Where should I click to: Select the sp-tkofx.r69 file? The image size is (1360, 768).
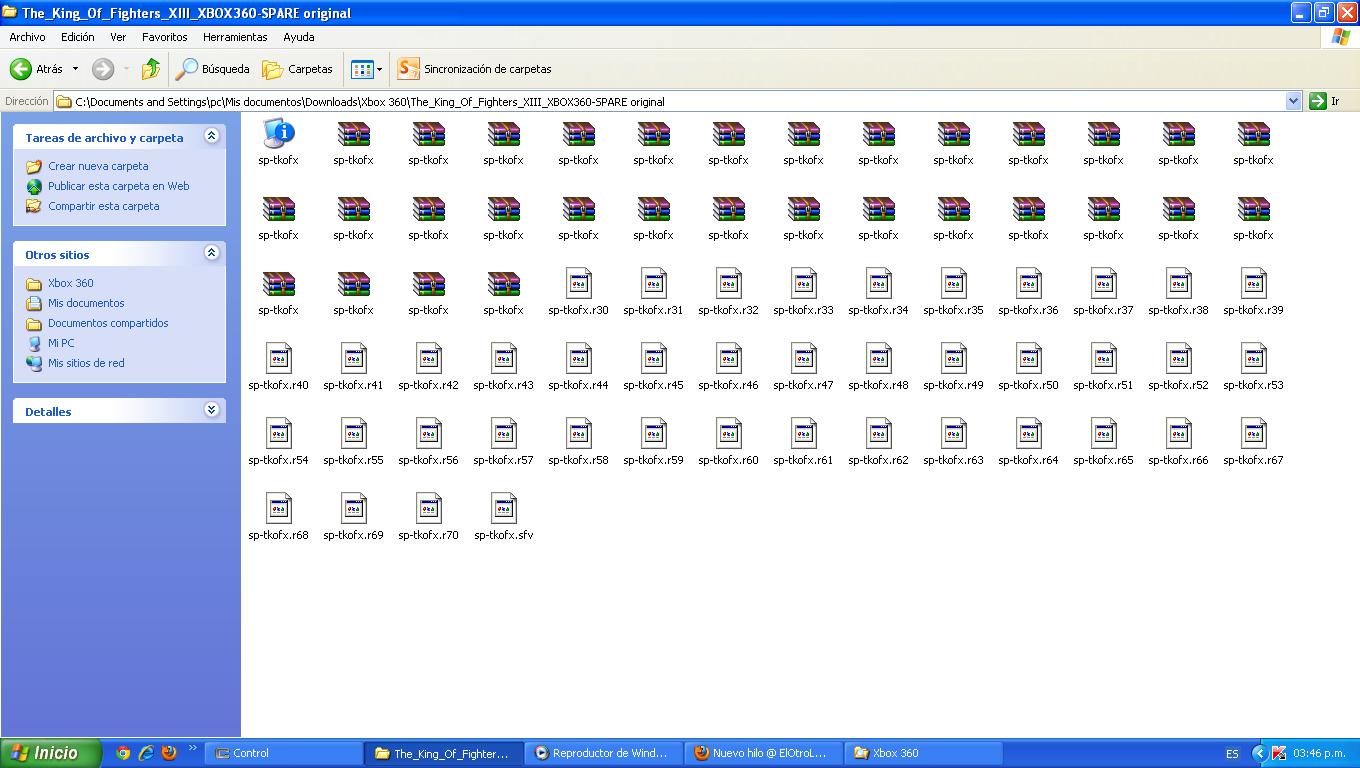tap(353, 517)
